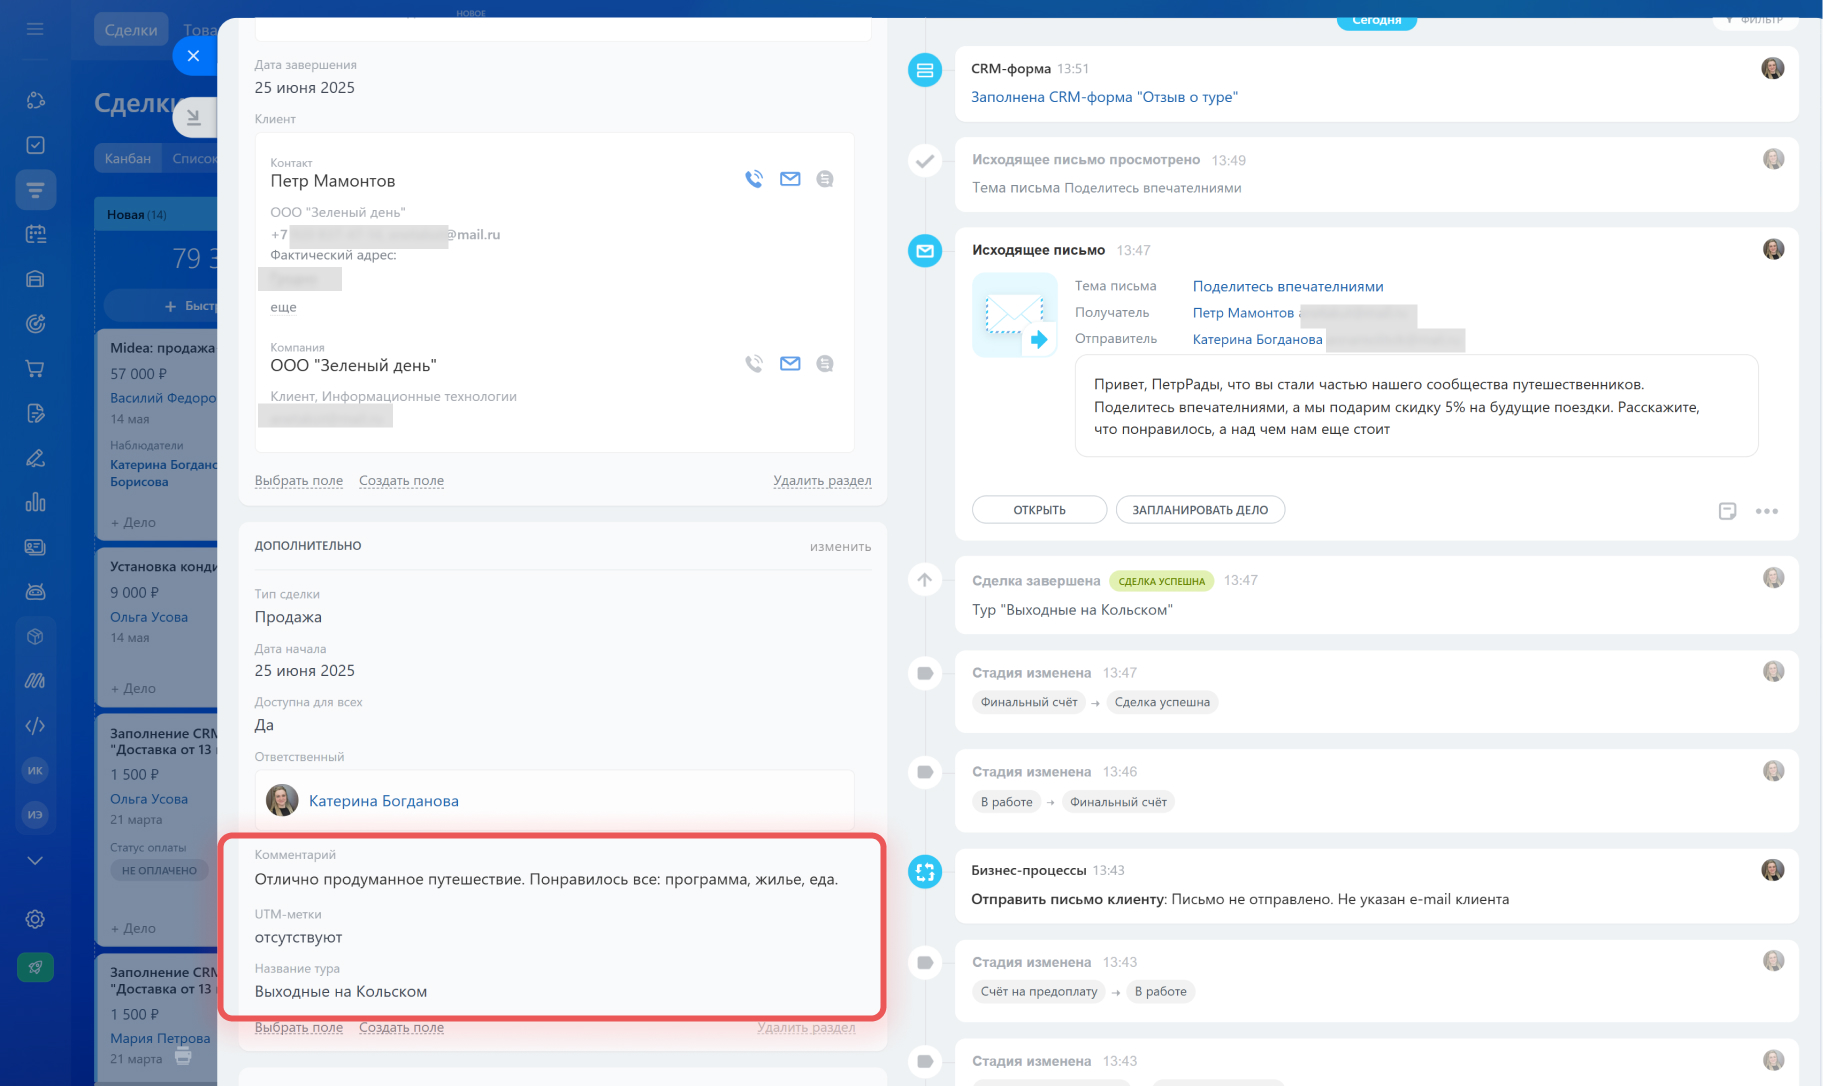Screen dimensions: 1823x1086
Task: Switch to Список view tab
Action: [x=193, y=158]
